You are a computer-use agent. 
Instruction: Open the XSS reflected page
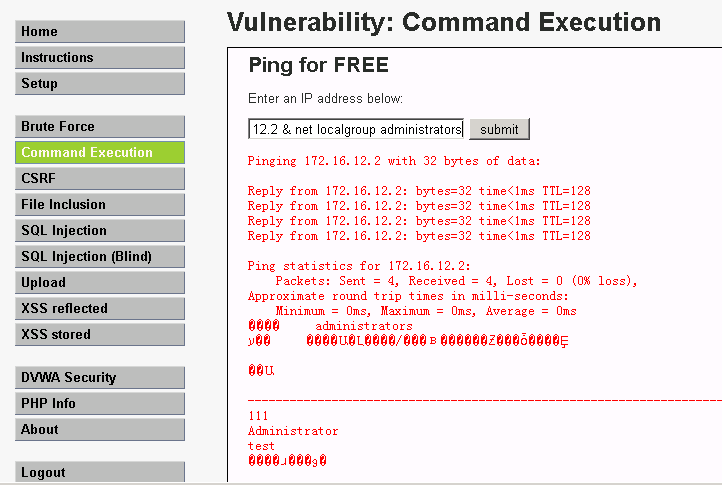100,309
